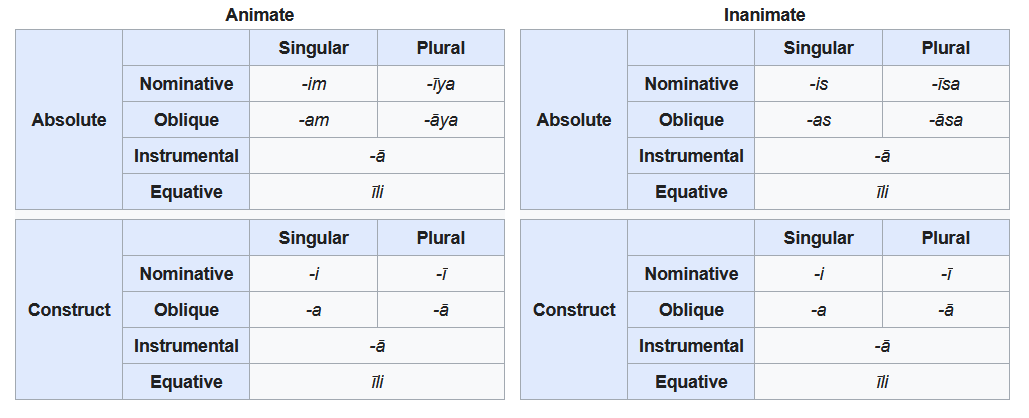The height and width of the screenshot is (418, 1029).
Task: Click the Inanimate Absolute oblique singular -as cell
Action: pos(818,120)
